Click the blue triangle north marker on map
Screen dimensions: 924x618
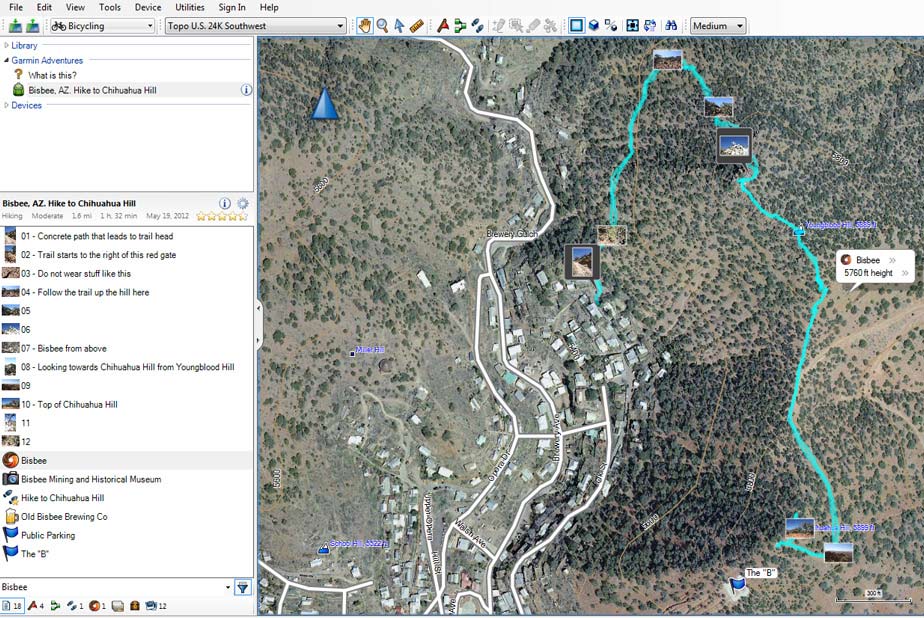324,104
